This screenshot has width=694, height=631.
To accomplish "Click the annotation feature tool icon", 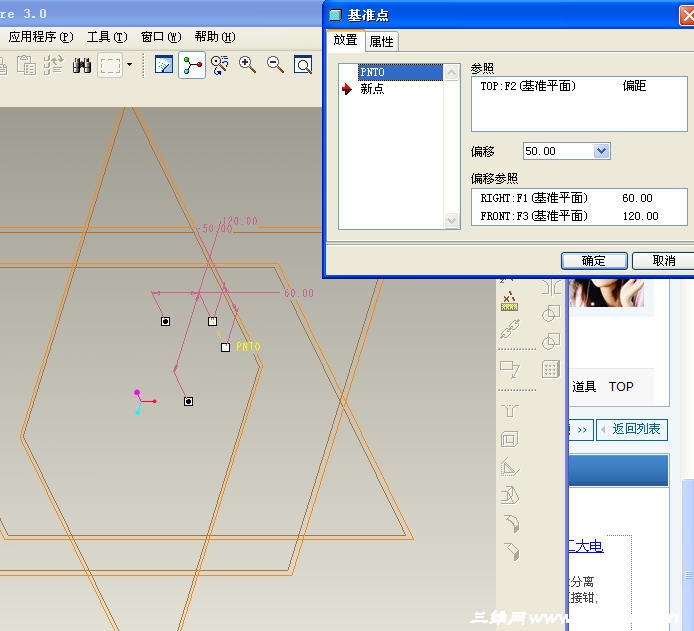I will point(510,369).
